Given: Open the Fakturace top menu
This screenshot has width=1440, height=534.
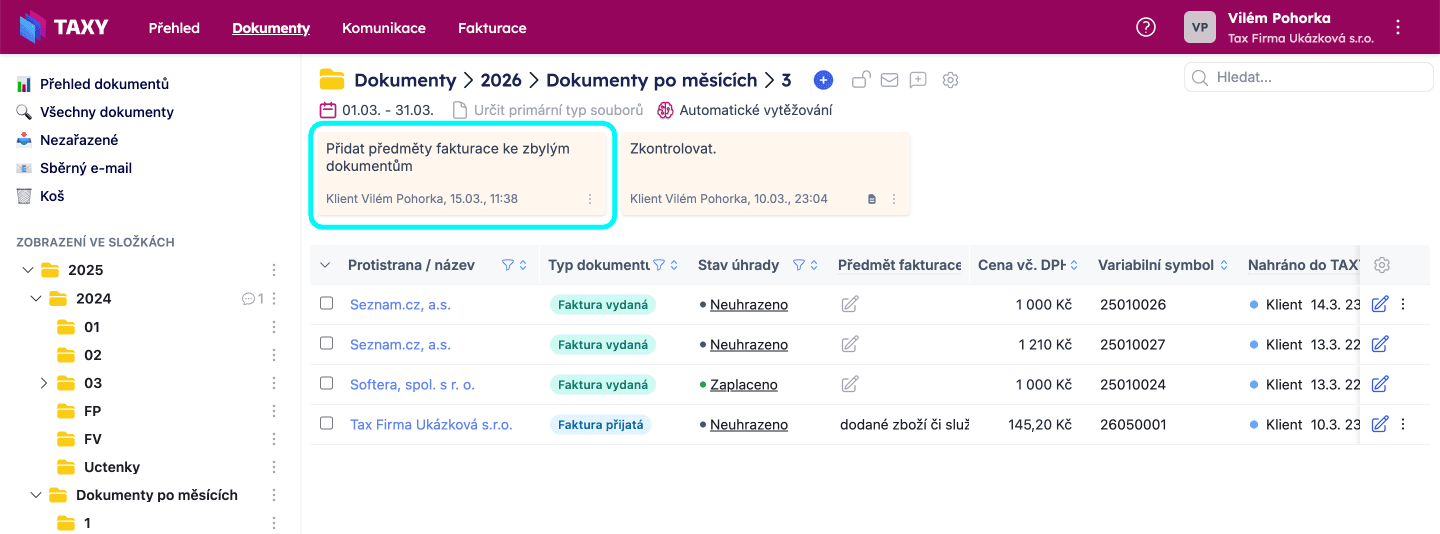Looking at the screenshot, I should pos(492,28).
